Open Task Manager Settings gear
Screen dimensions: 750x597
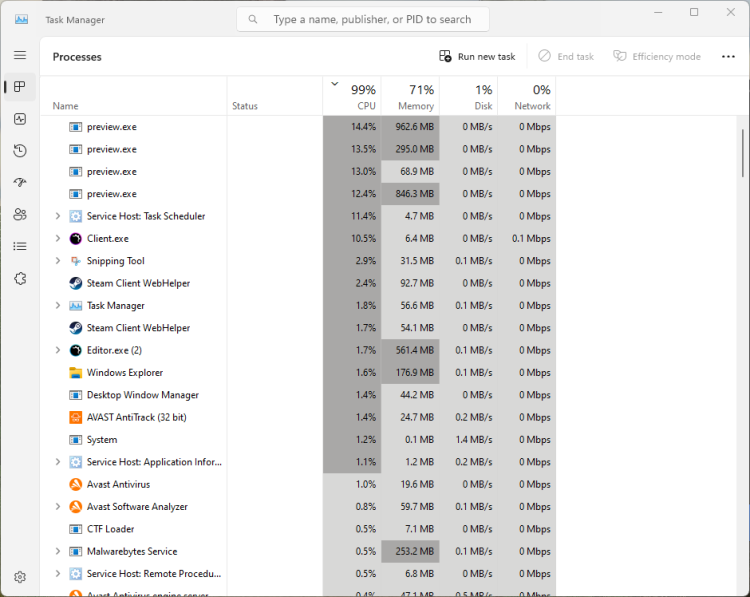point(20,577)
